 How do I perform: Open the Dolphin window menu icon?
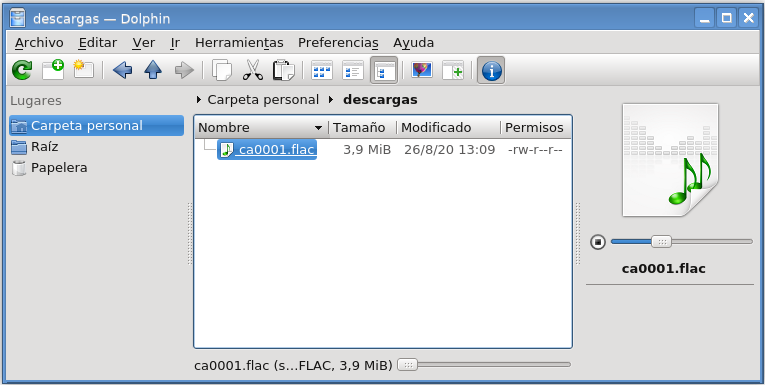[x=18, y=19]
